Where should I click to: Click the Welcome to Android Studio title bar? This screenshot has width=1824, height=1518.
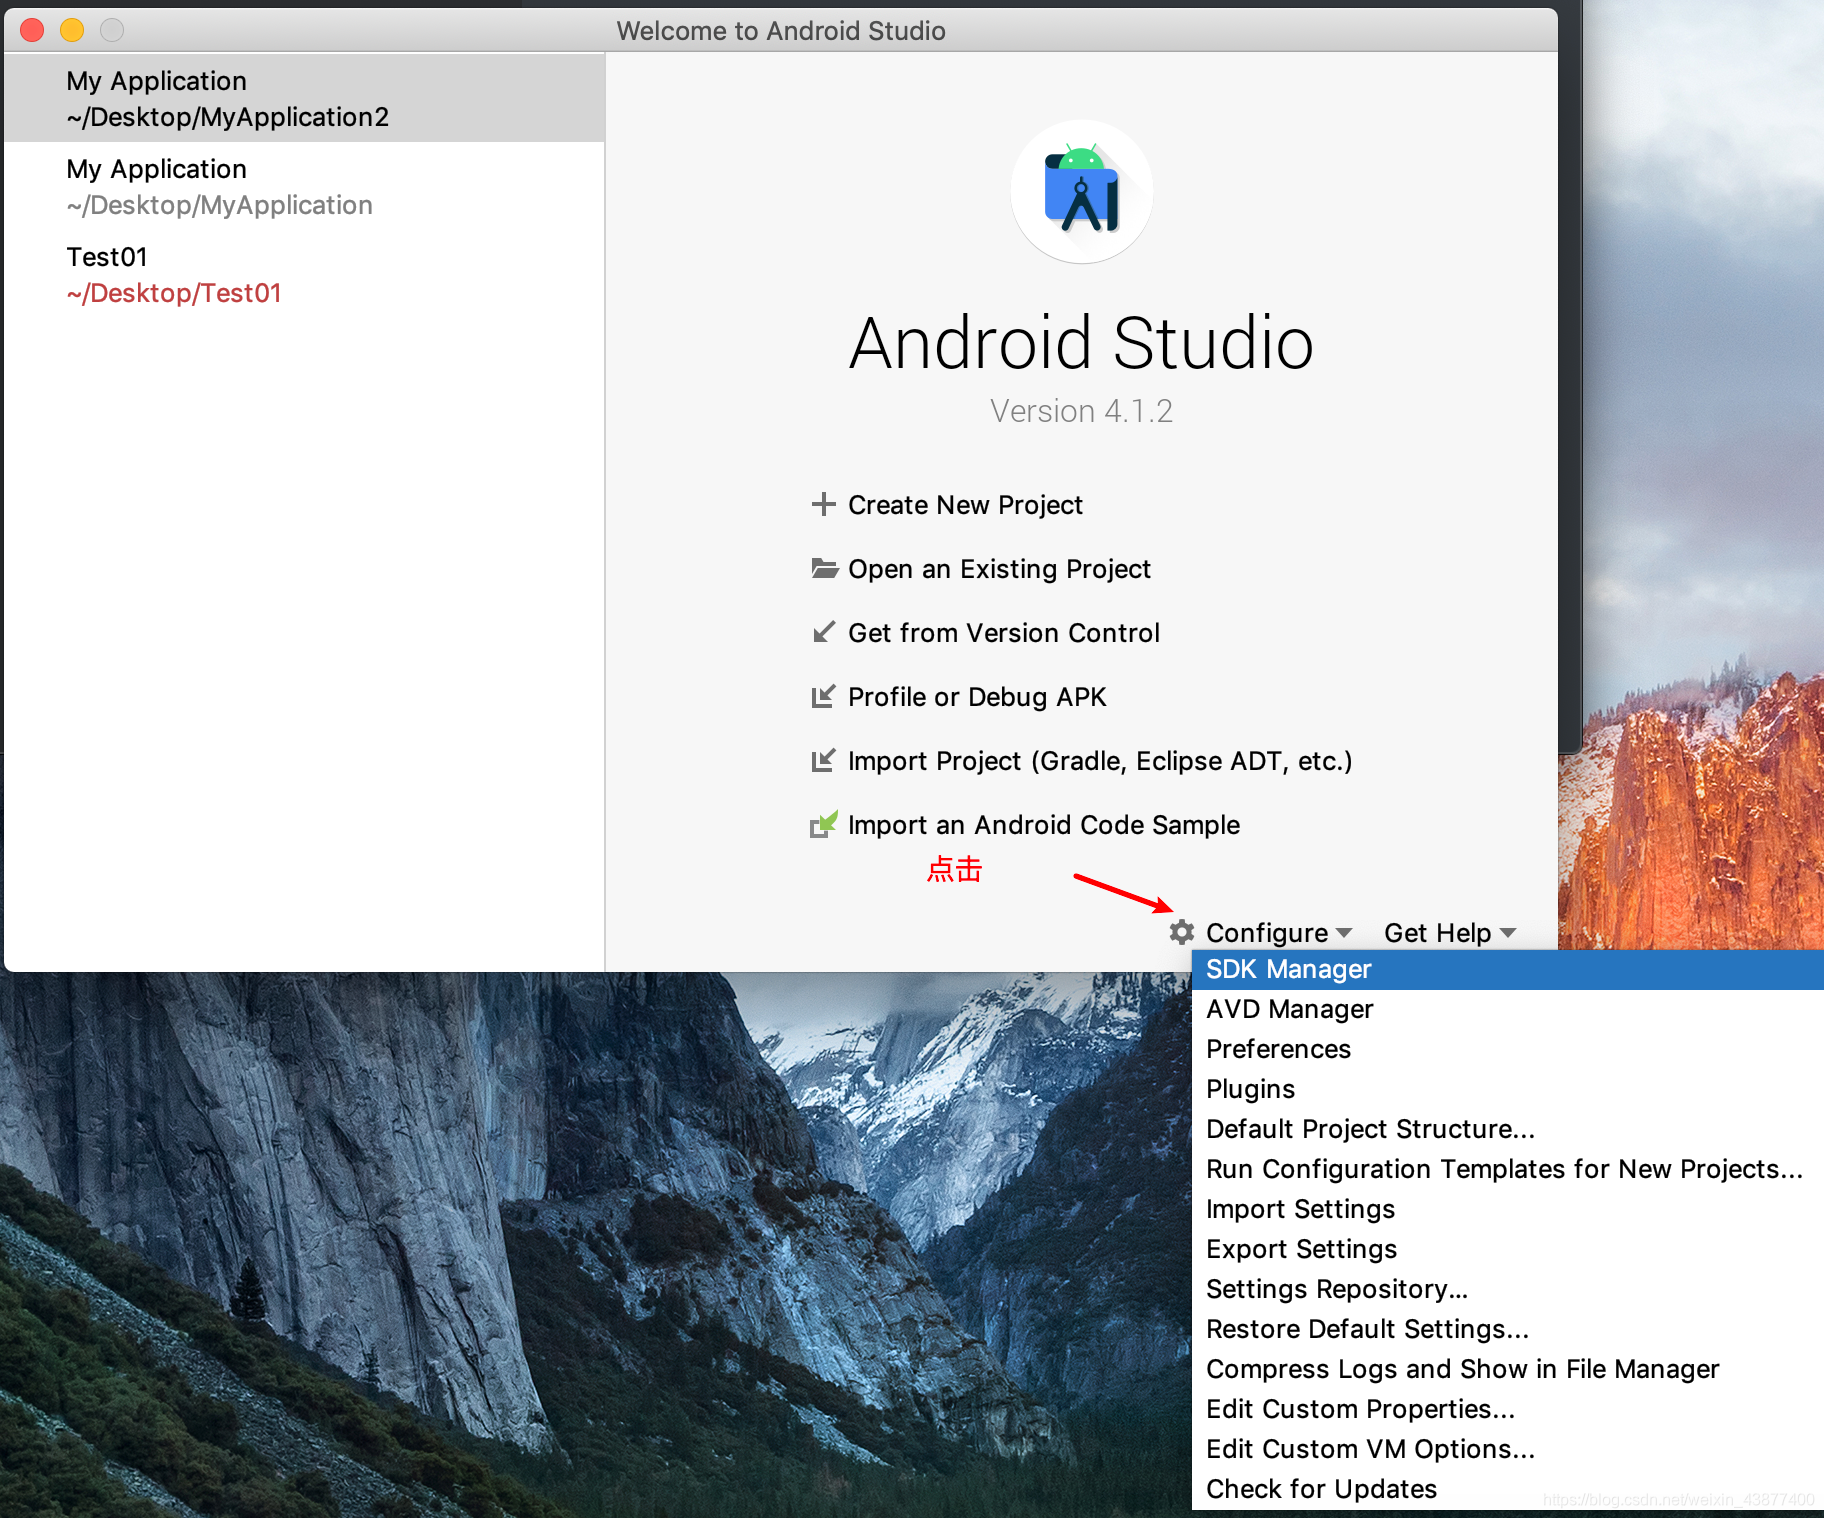pos(781,30)
